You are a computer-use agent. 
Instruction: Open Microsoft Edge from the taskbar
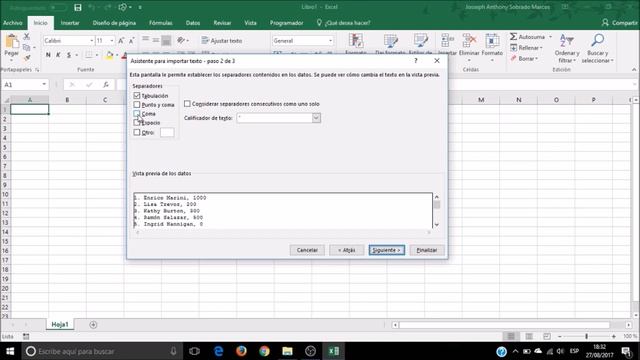click(218, 351)
